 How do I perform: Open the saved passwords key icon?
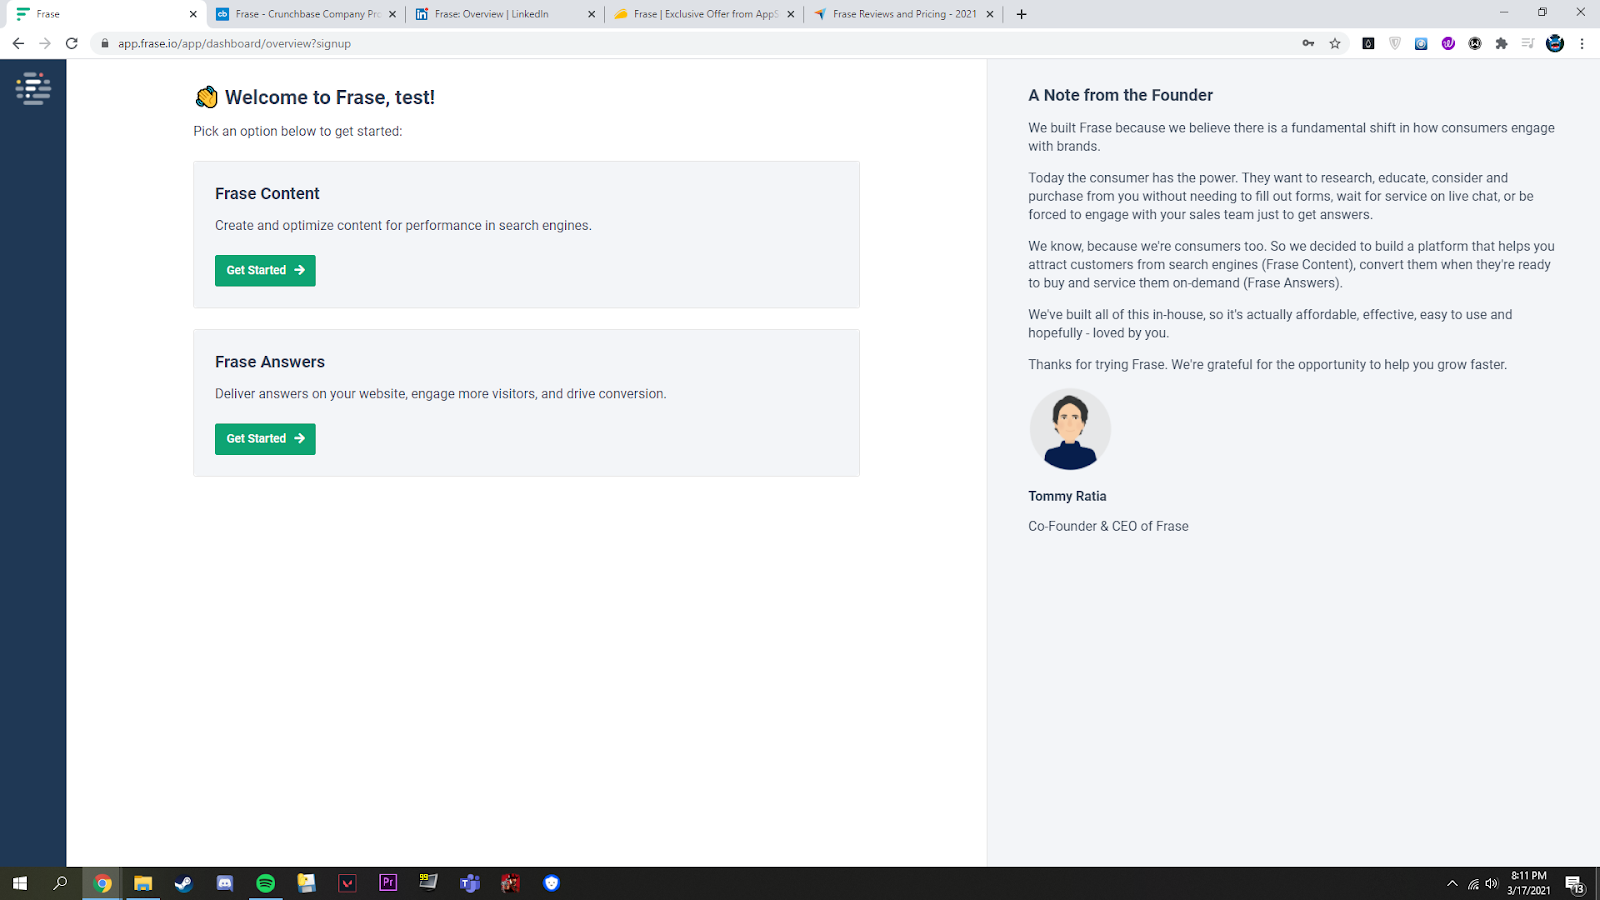pos(1308,43)
